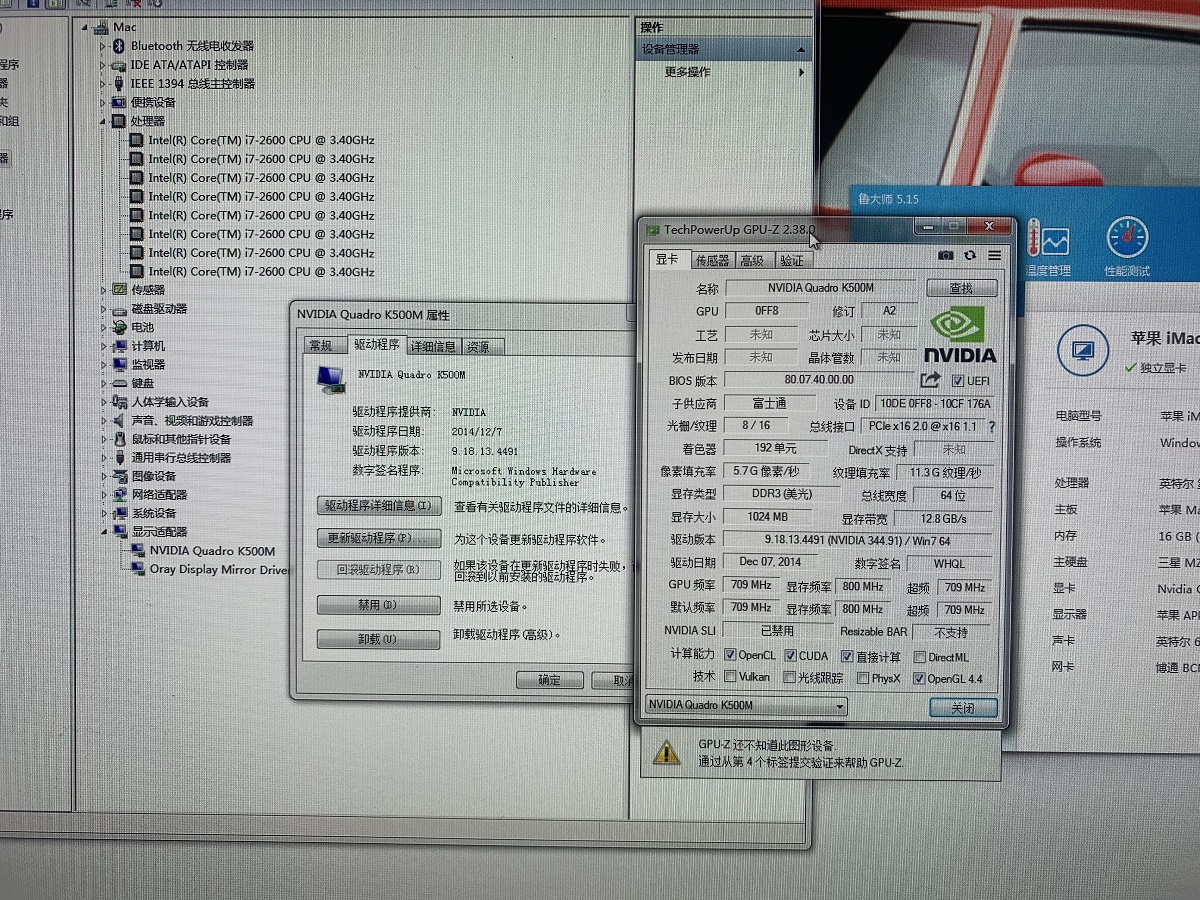Expand the 磁盘驱动器 tree node
The width and height of the screenshot is (1200, 900).
click(x=103, y=309)
